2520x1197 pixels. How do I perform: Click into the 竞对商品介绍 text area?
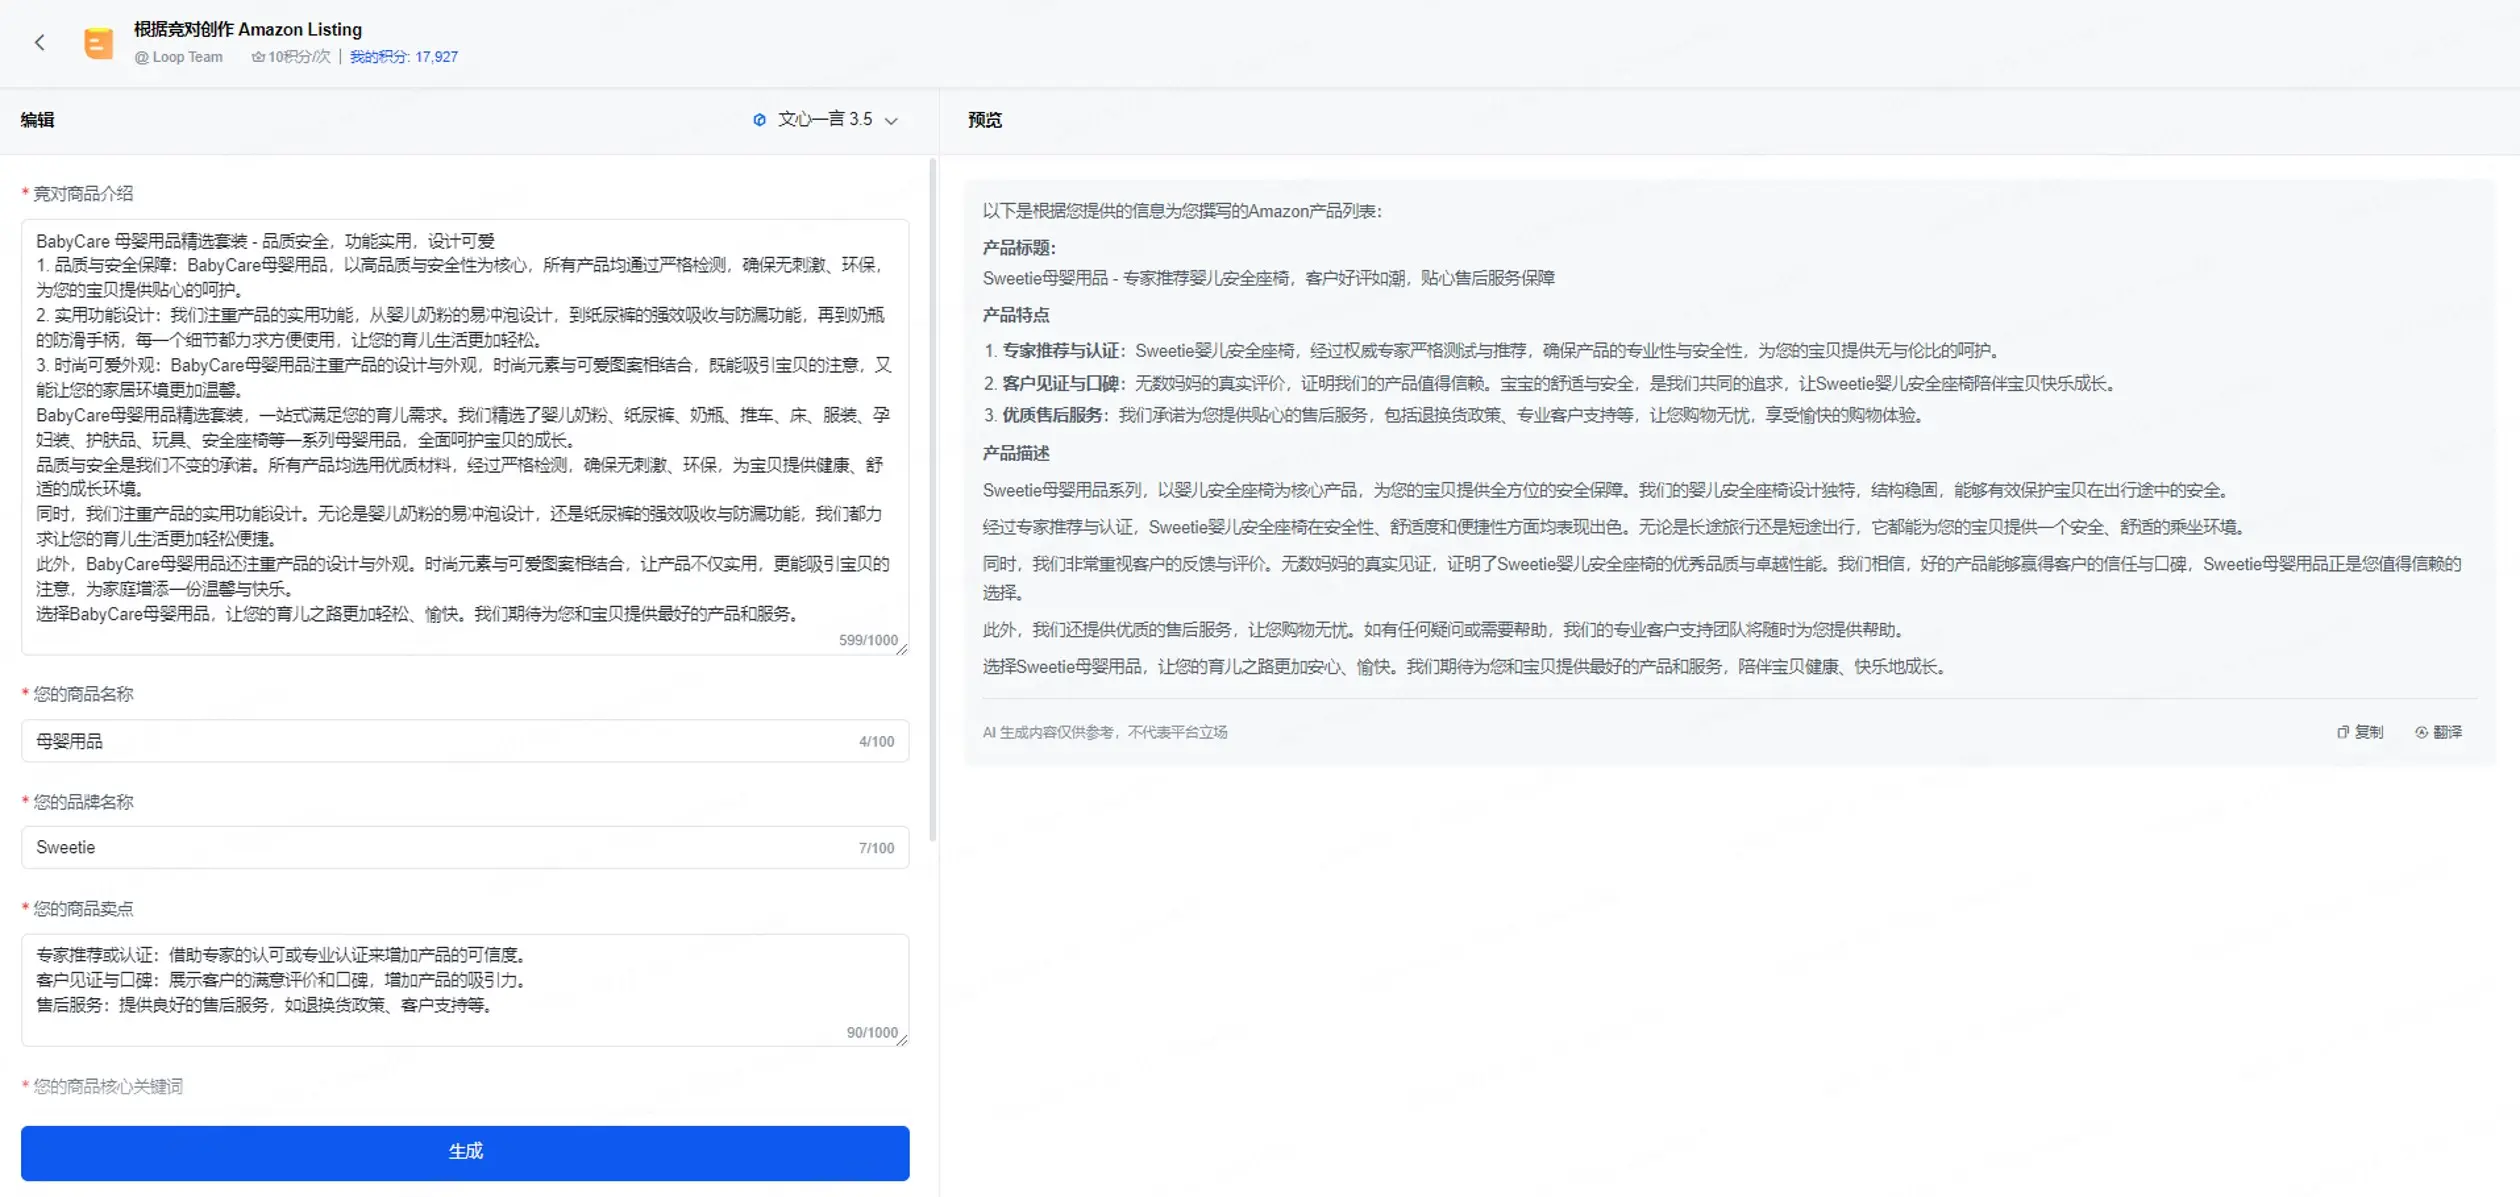(464, 430)
